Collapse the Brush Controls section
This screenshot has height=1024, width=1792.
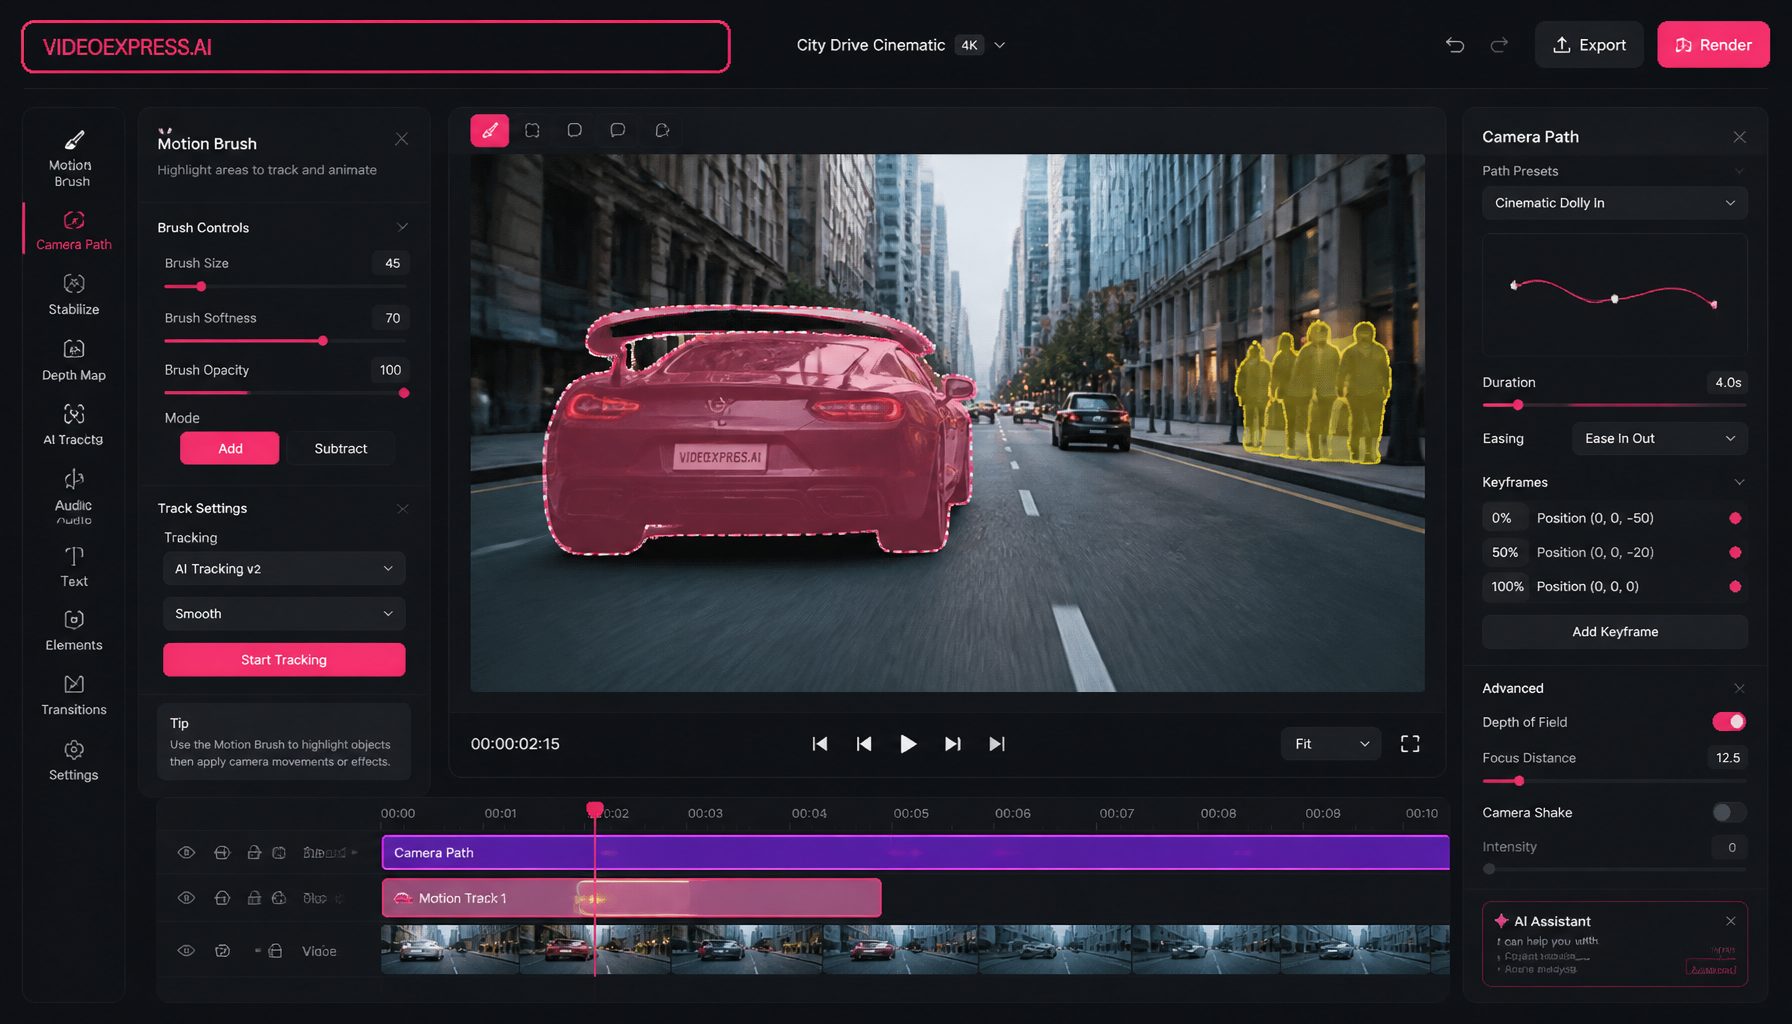click(x=402, y=227)
